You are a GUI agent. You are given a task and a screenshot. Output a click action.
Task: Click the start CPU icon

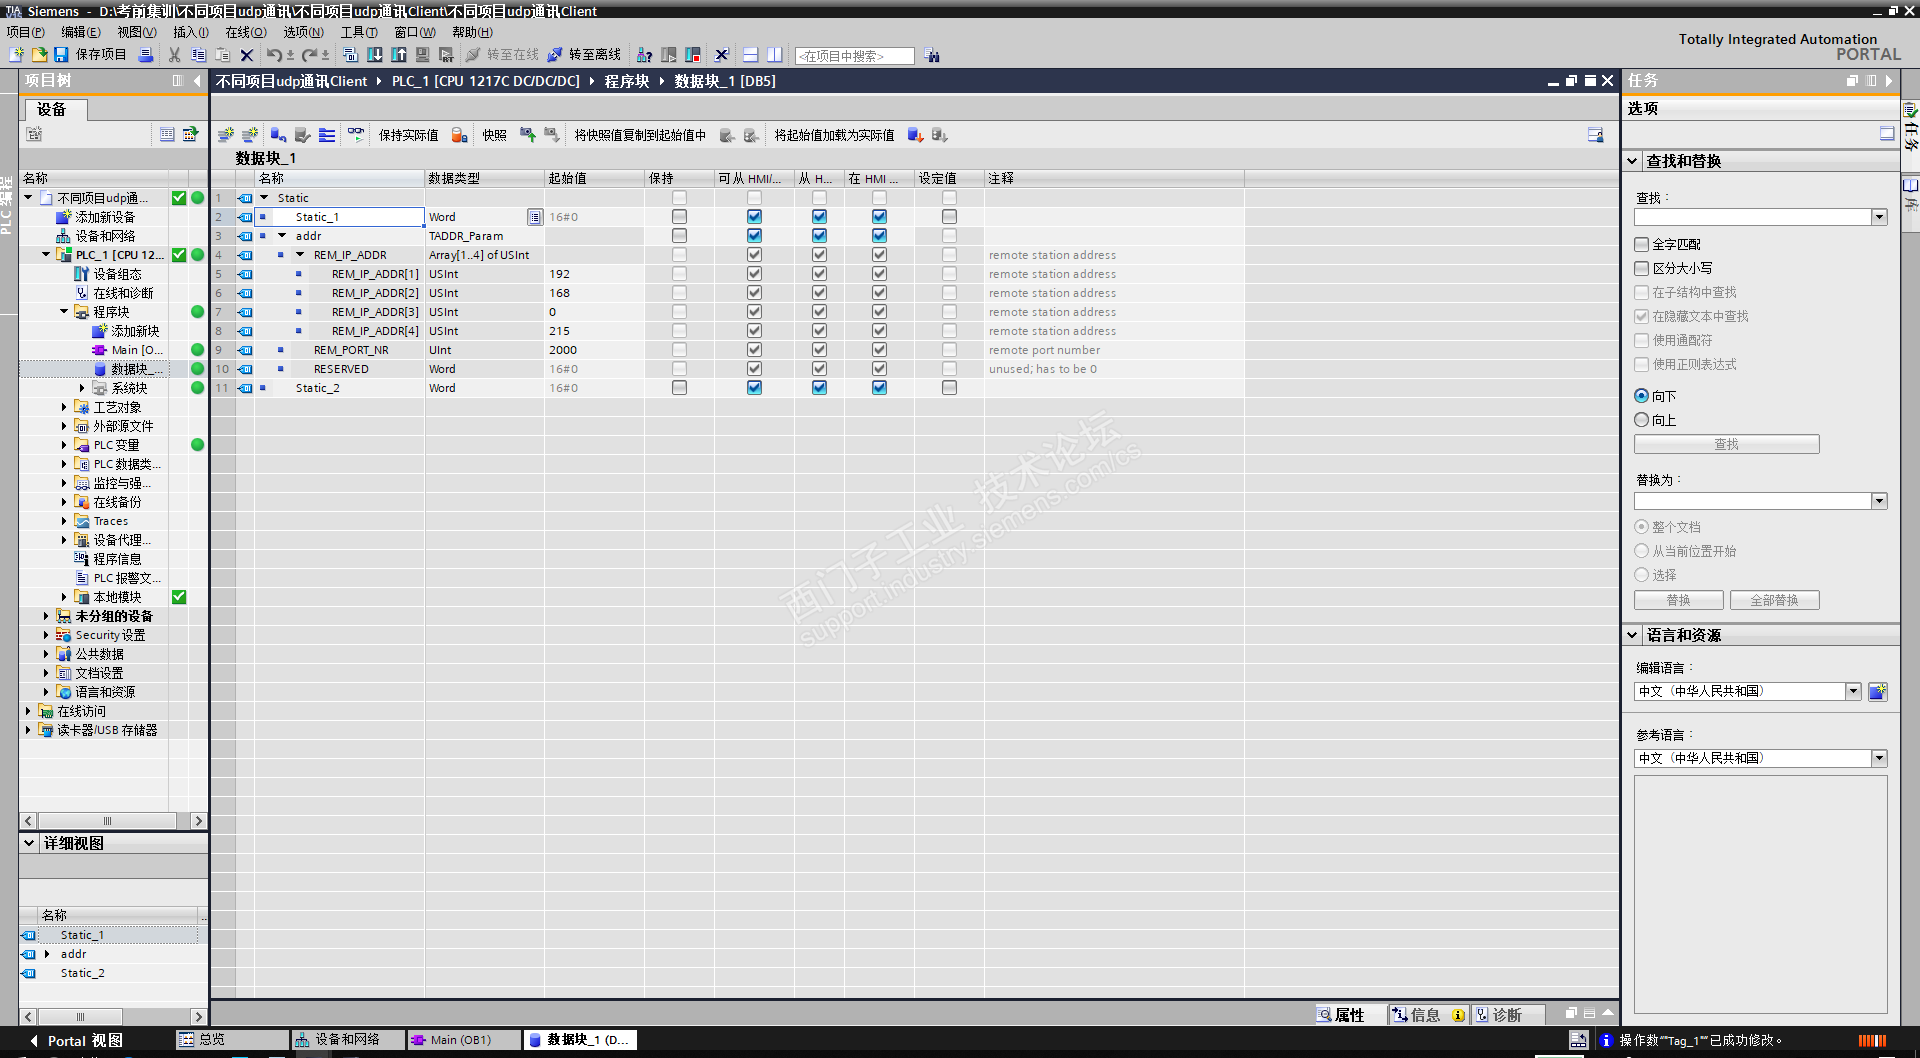coord(669,55)
